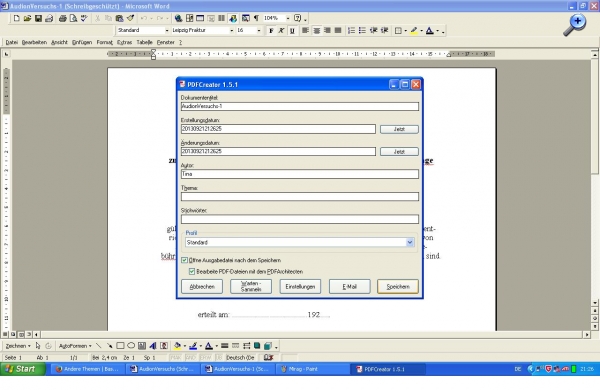This screenshot has width=600, height=390.
Task: Click the tables and borders toolbar icon
Action: [x=189, y=18]
